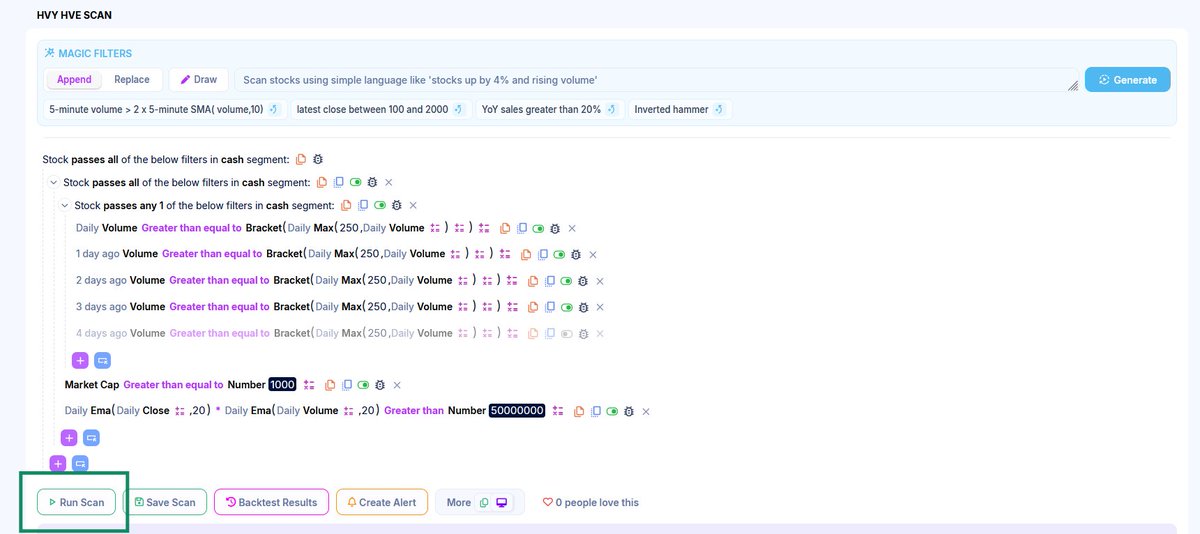Delete the 4 days ago Volume filter
Viewport: 1200px width, 534px height.
pyautogui.click(x=600, y=333)
